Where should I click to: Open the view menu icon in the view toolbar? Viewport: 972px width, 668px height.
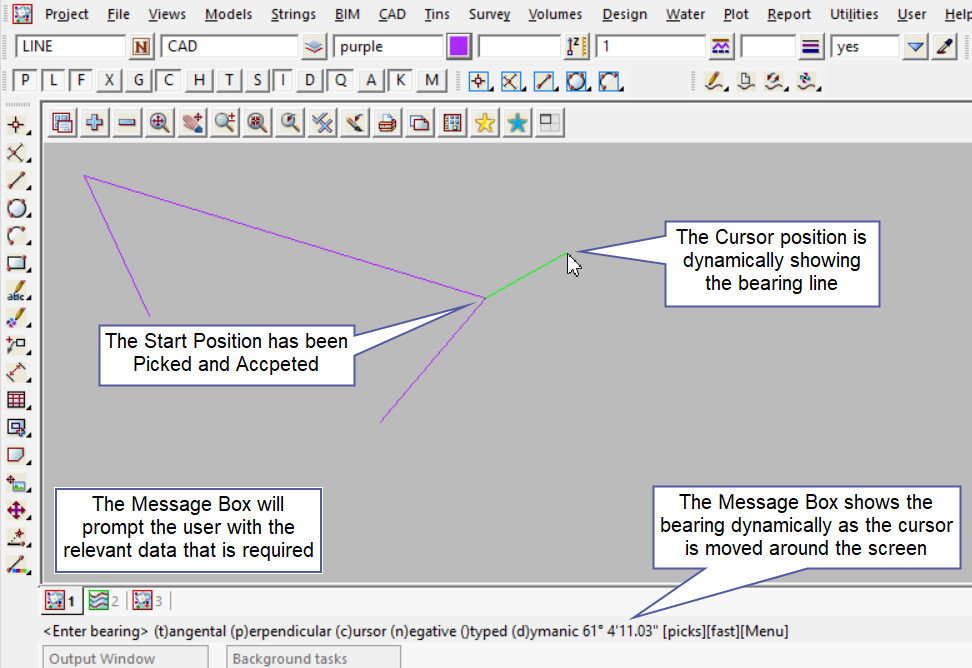click(x=62, y=123)
